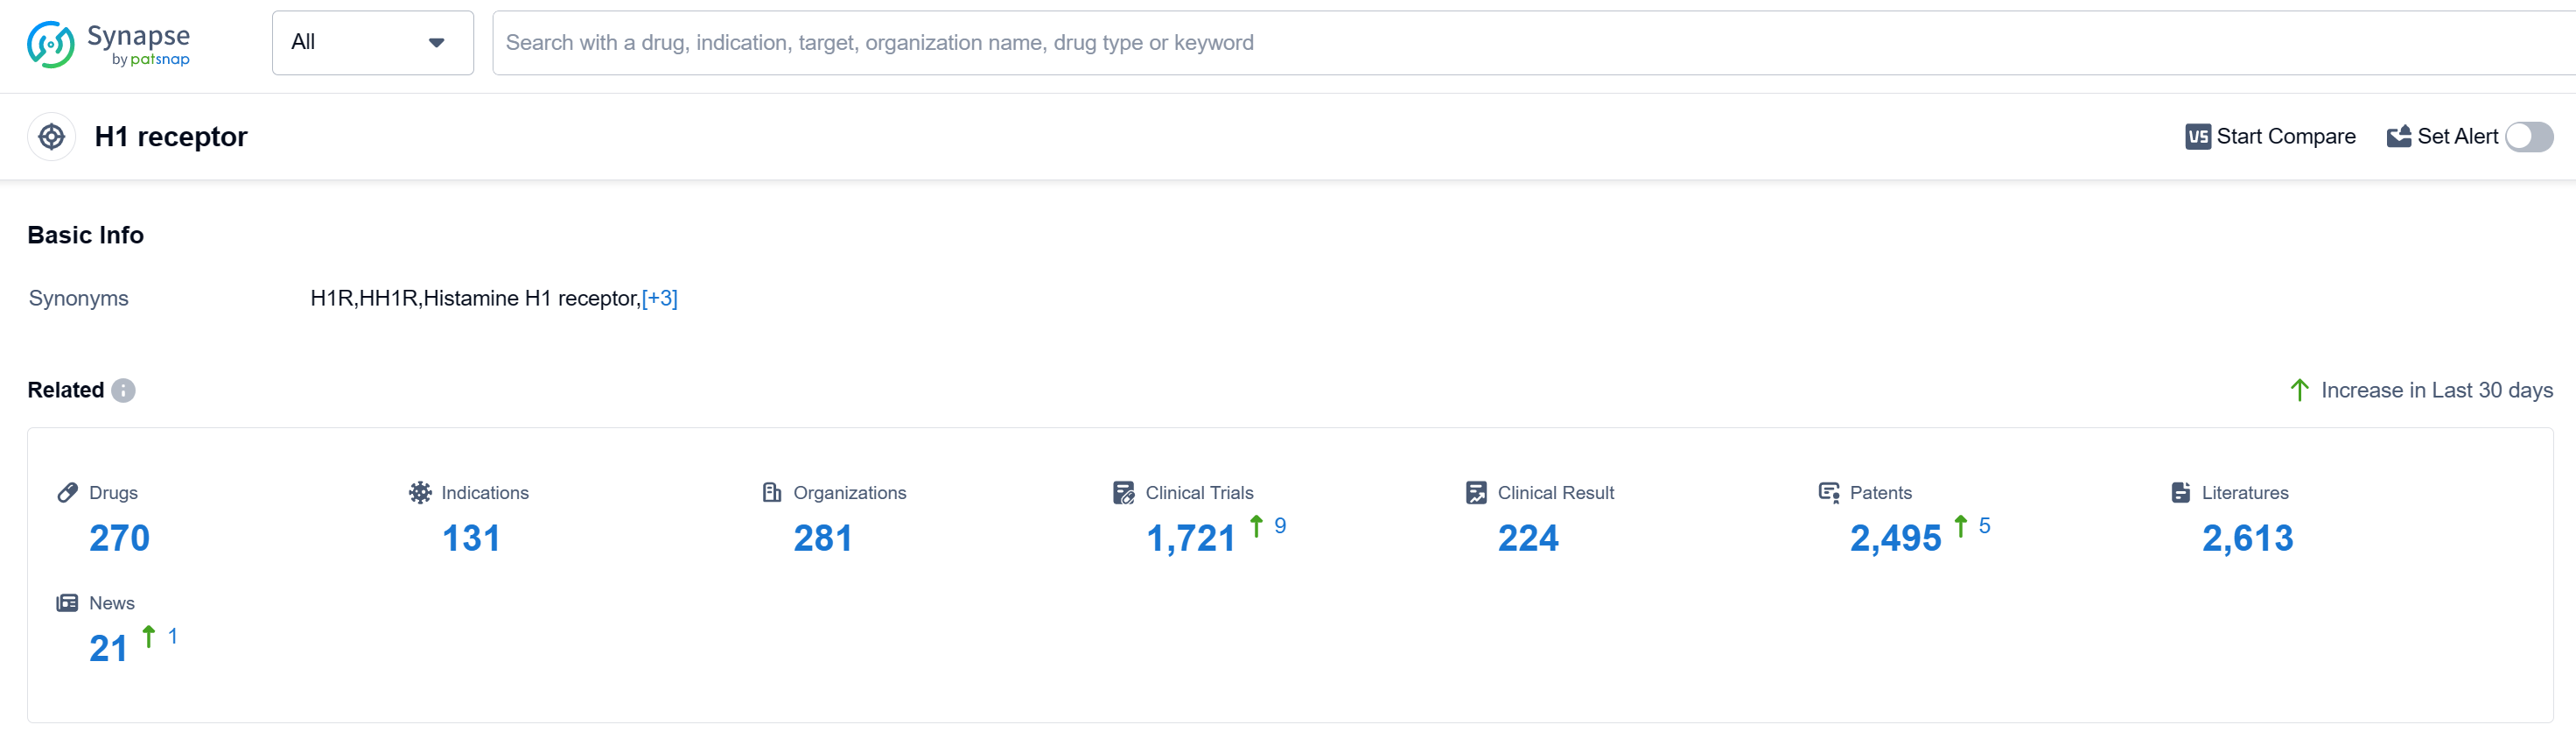Click the Start Compare VS icon
This screenshot has width=2576, height=746.
pos(2197,137)
